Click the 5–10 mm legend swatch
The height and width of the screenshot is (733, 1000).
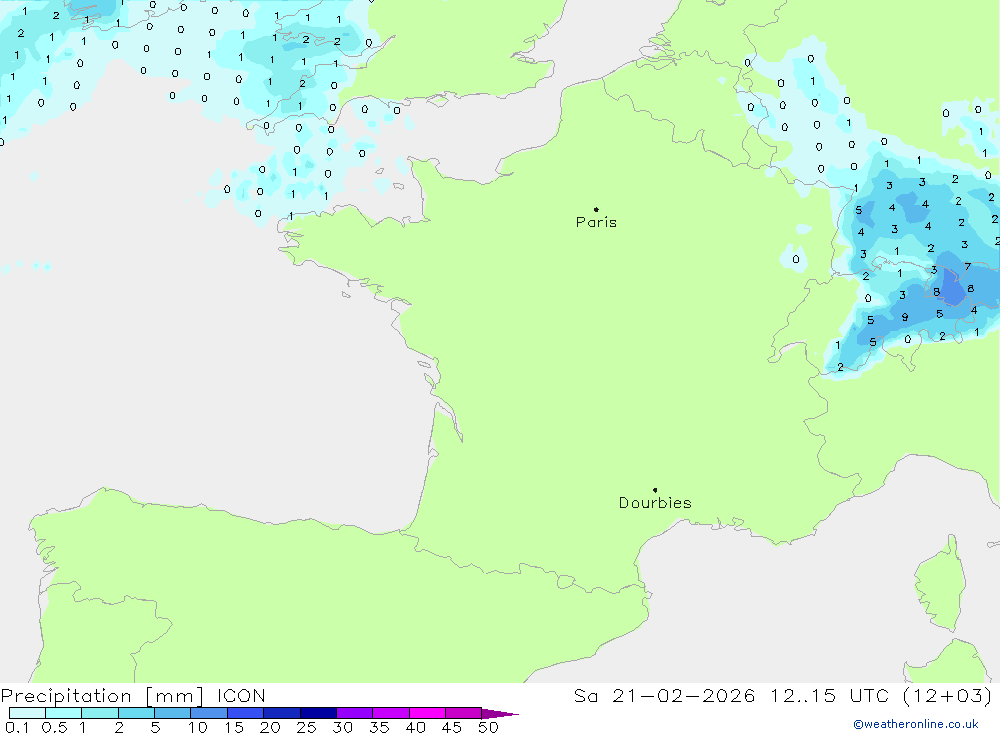173,713
